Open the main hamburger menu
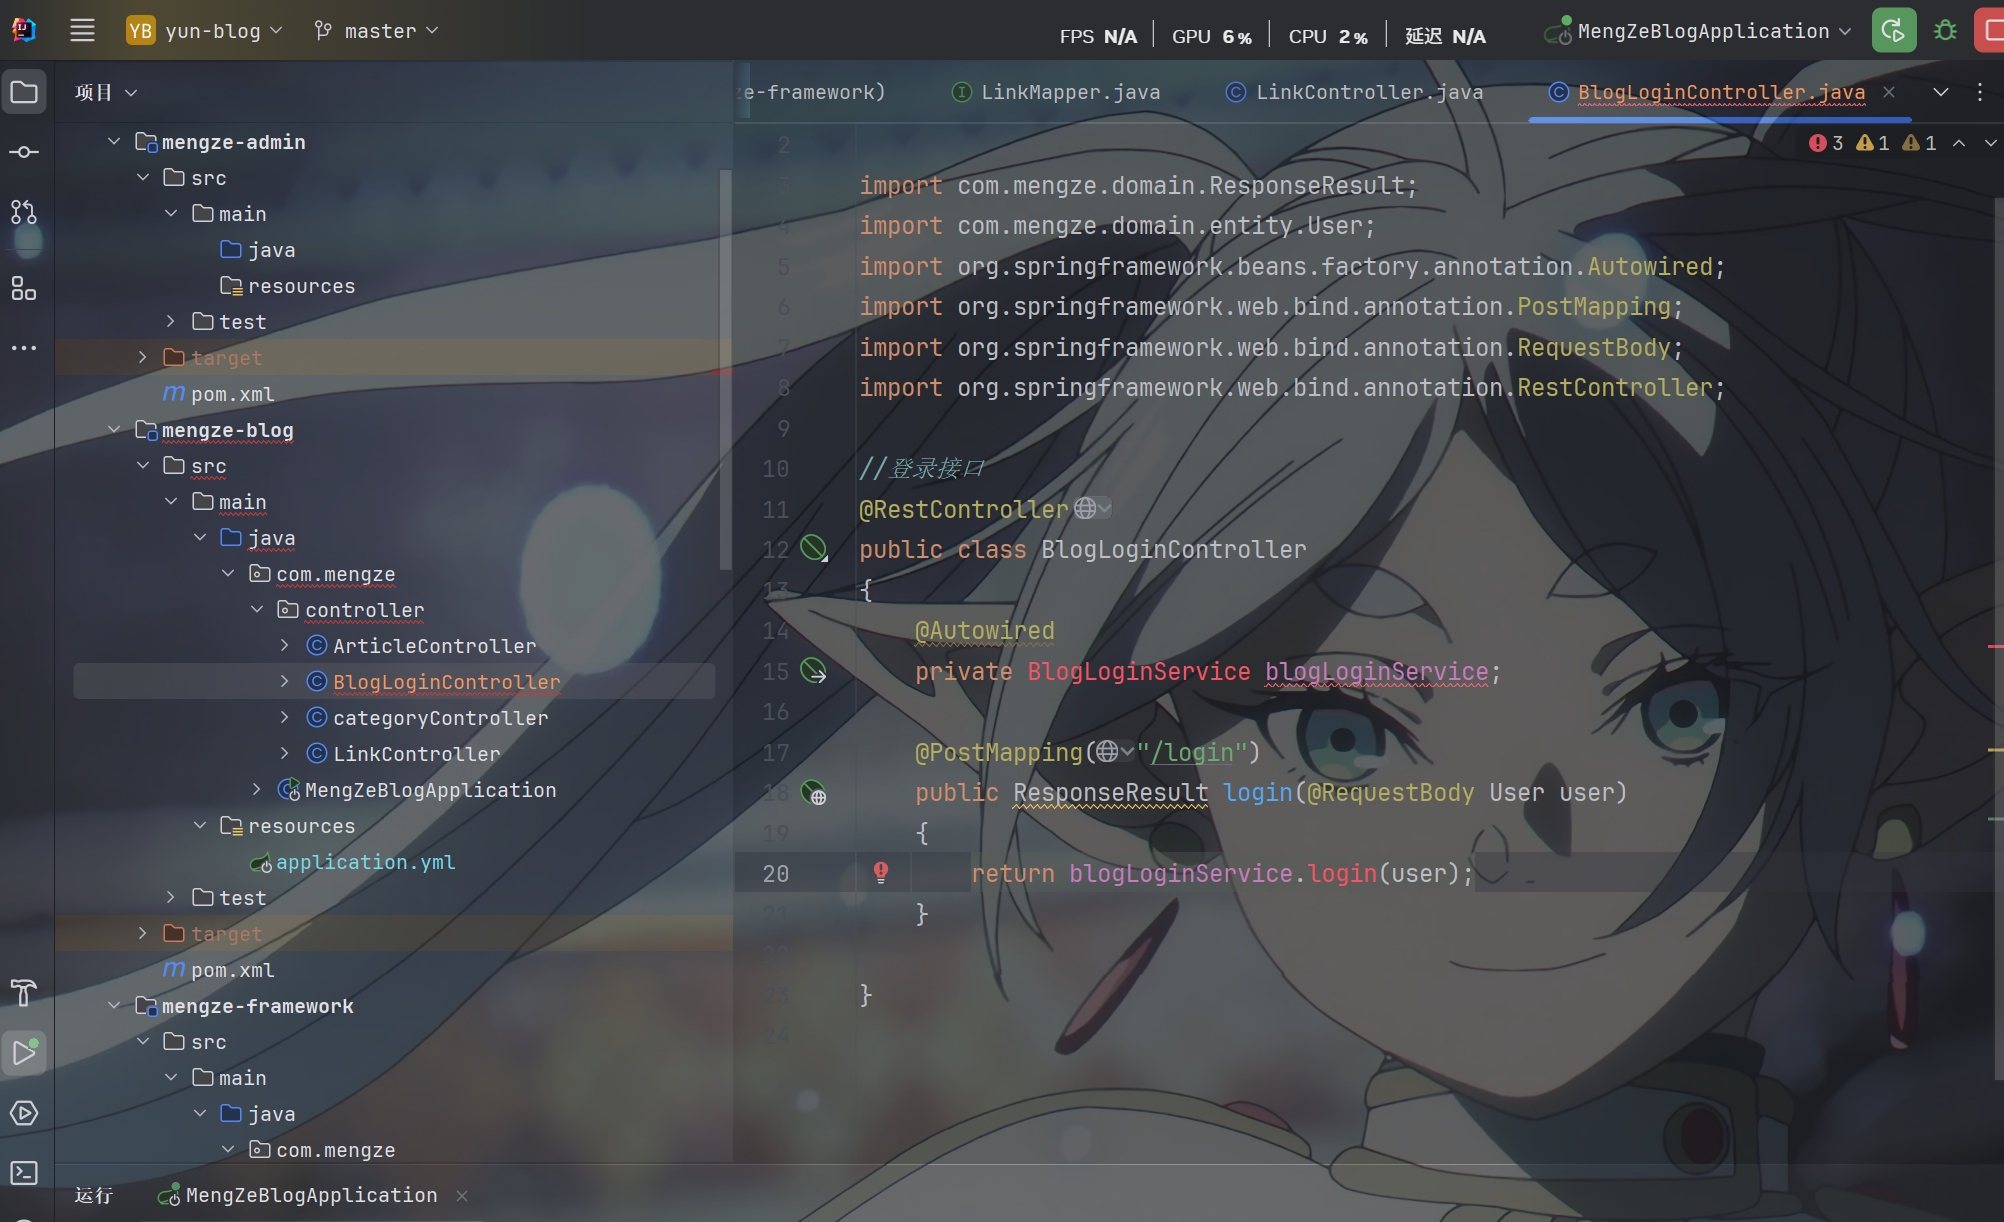 coord(82,31)
